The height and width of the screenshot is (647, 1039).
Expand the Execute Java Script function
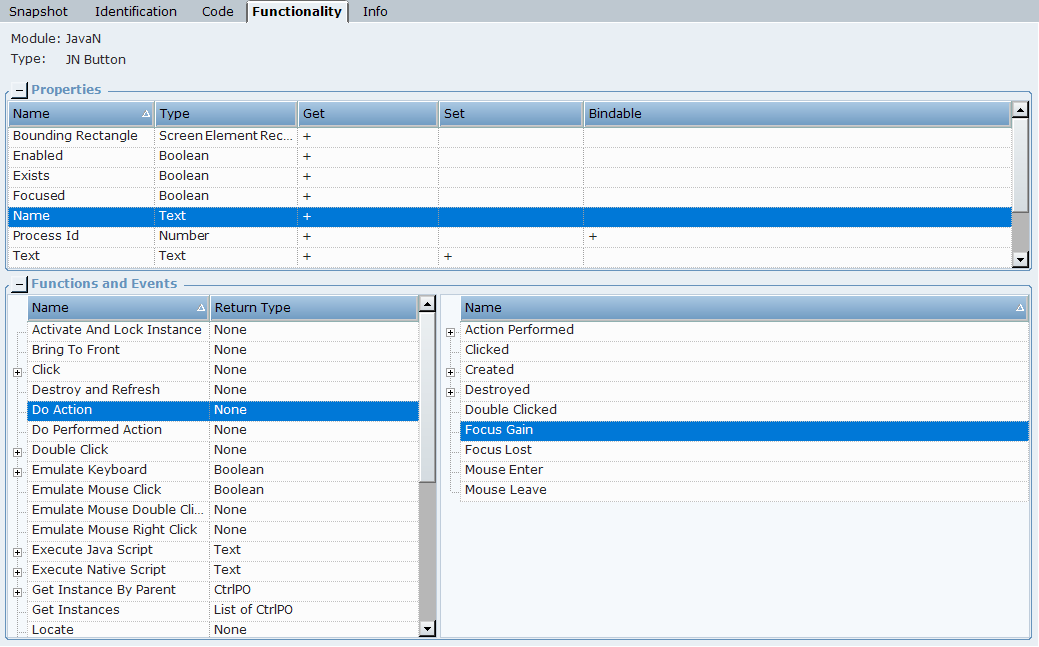coord(18,552)
